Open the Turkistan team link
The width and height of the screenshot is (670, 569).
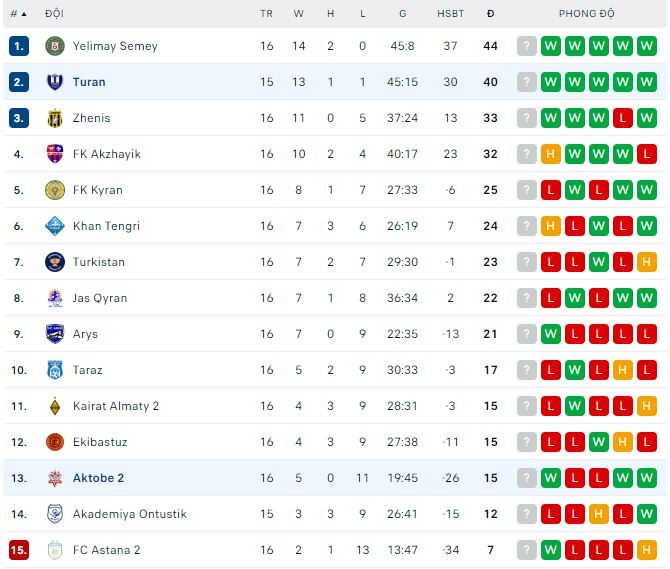[x=99, y=262]
